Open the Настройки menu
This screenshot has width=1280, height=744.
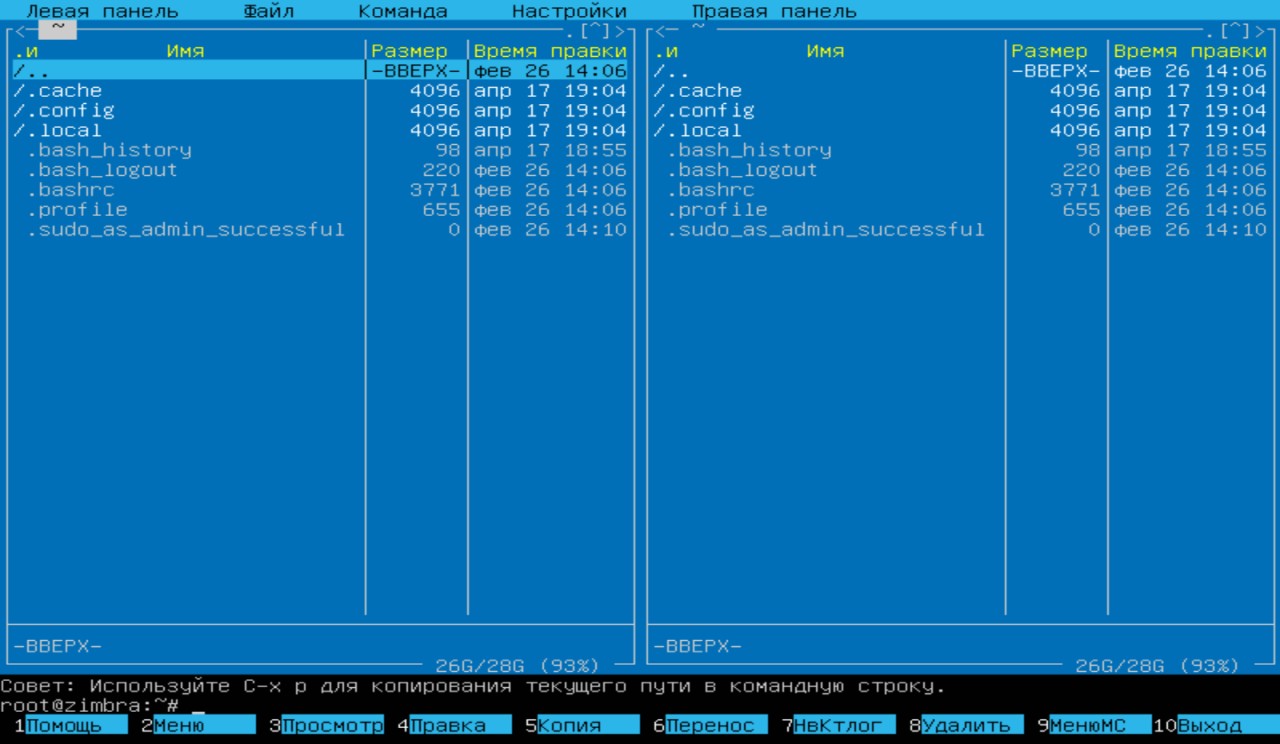pyautogui.click(x=569, y=11)
